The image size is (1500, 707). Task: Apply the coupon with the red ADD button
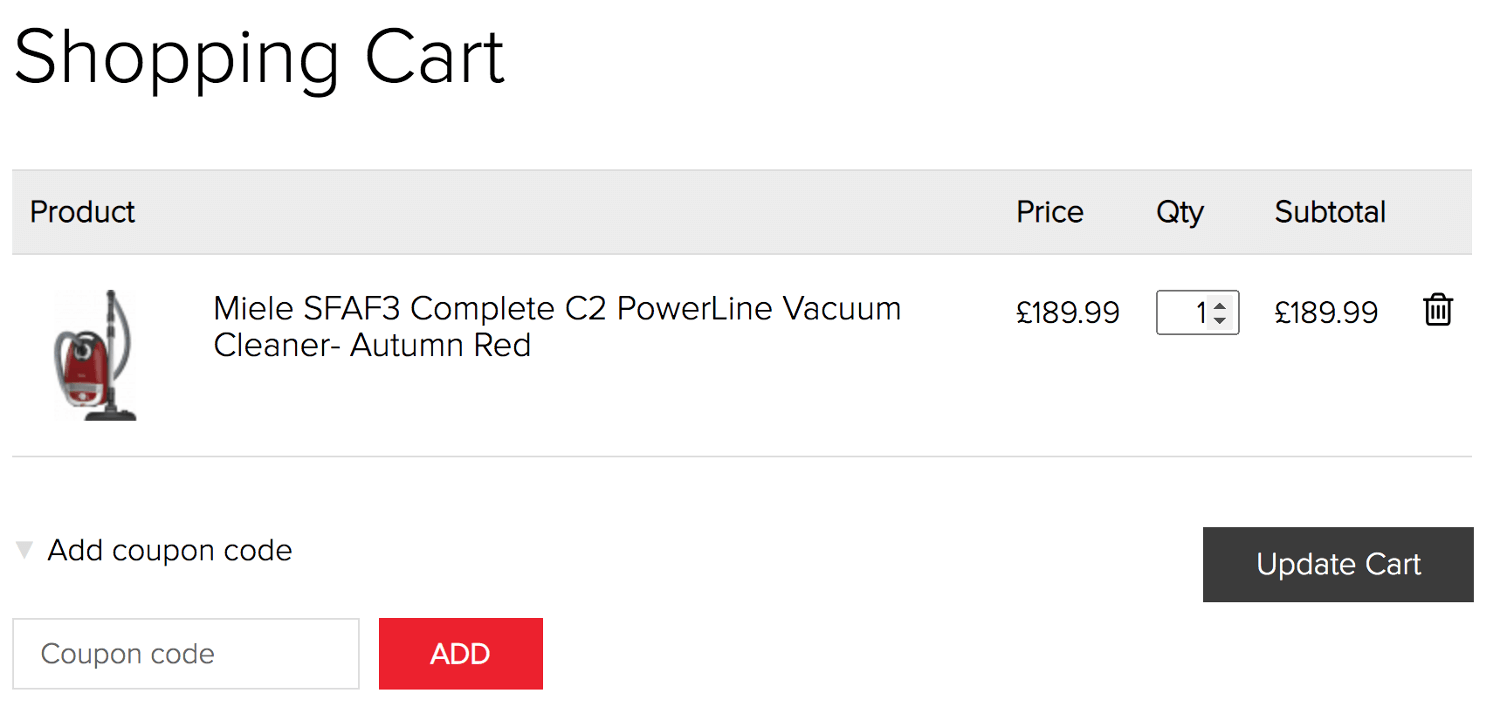[x=461, y=654]
